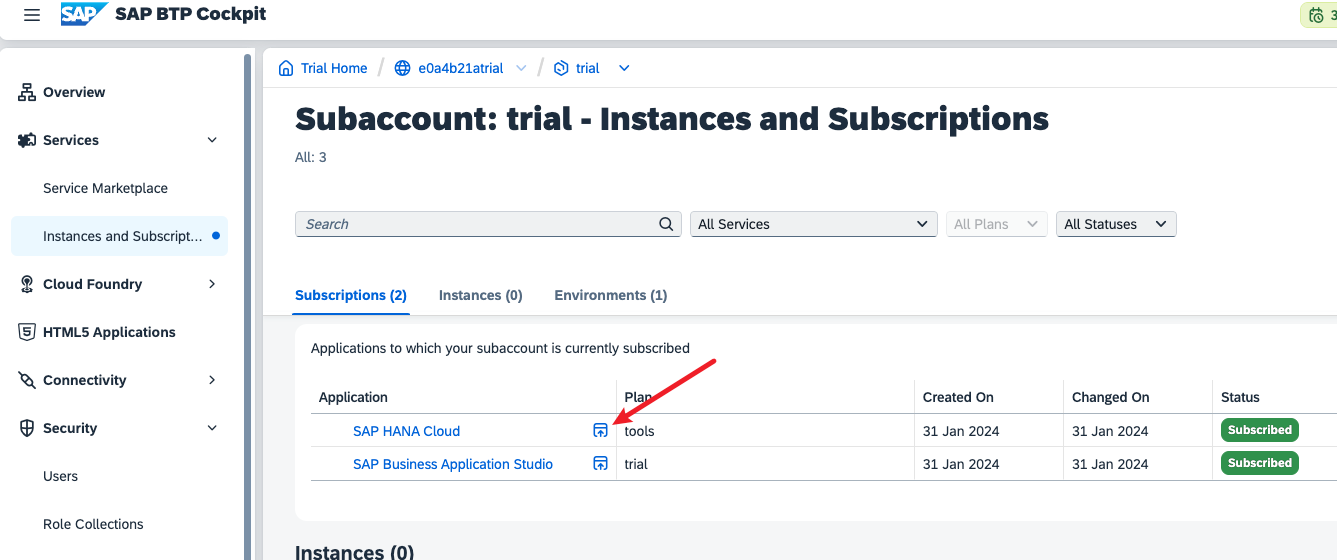
Task: Click the calendar icon in top right
Action: click(x=1316, y=15)
